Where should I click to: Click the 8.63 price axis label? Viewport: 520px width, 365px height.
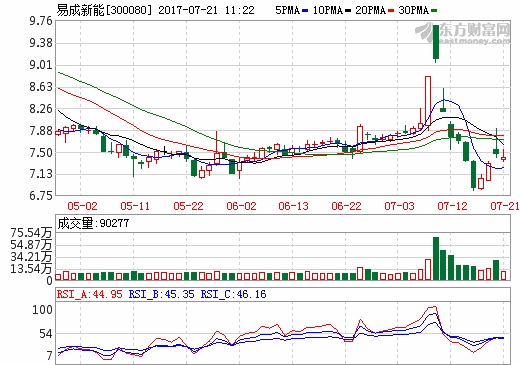click(41, 87)
